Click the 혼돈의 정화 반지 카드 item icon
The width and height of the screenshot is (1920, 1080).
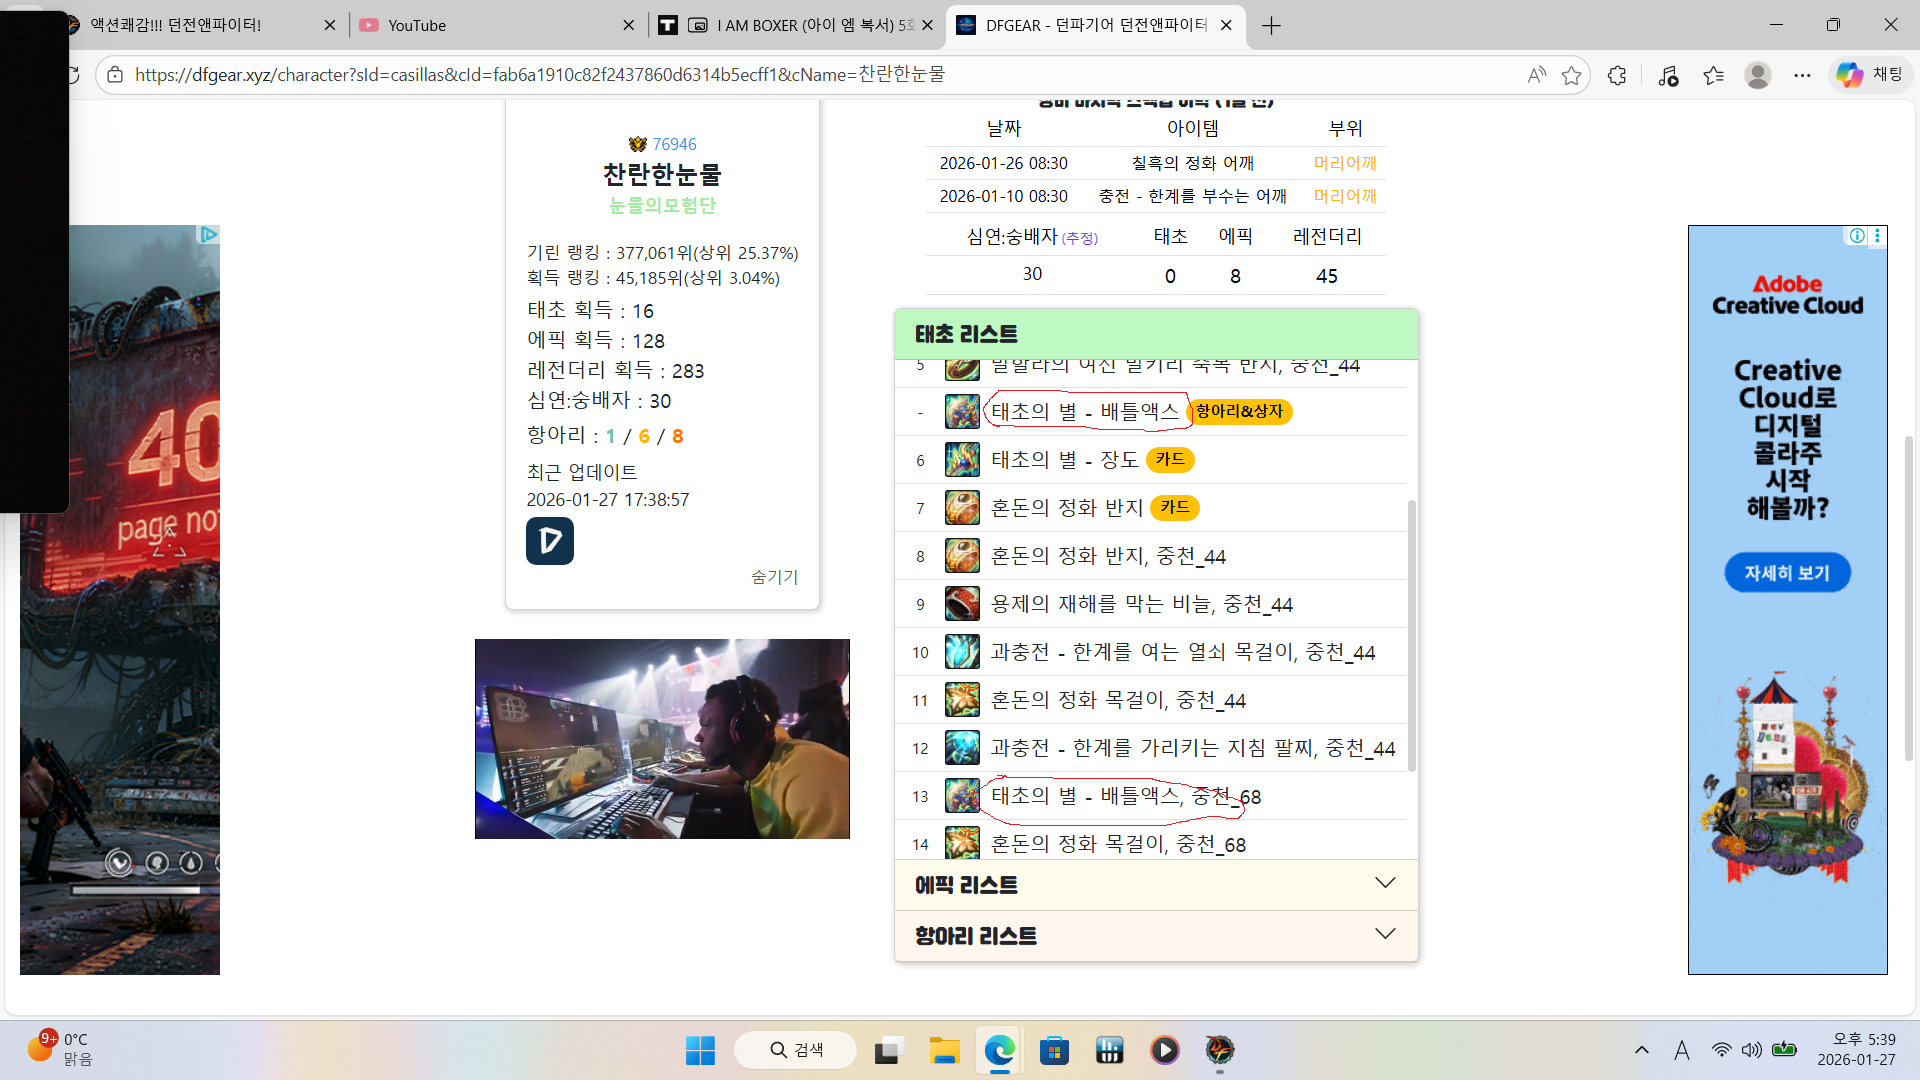(962, 508)
